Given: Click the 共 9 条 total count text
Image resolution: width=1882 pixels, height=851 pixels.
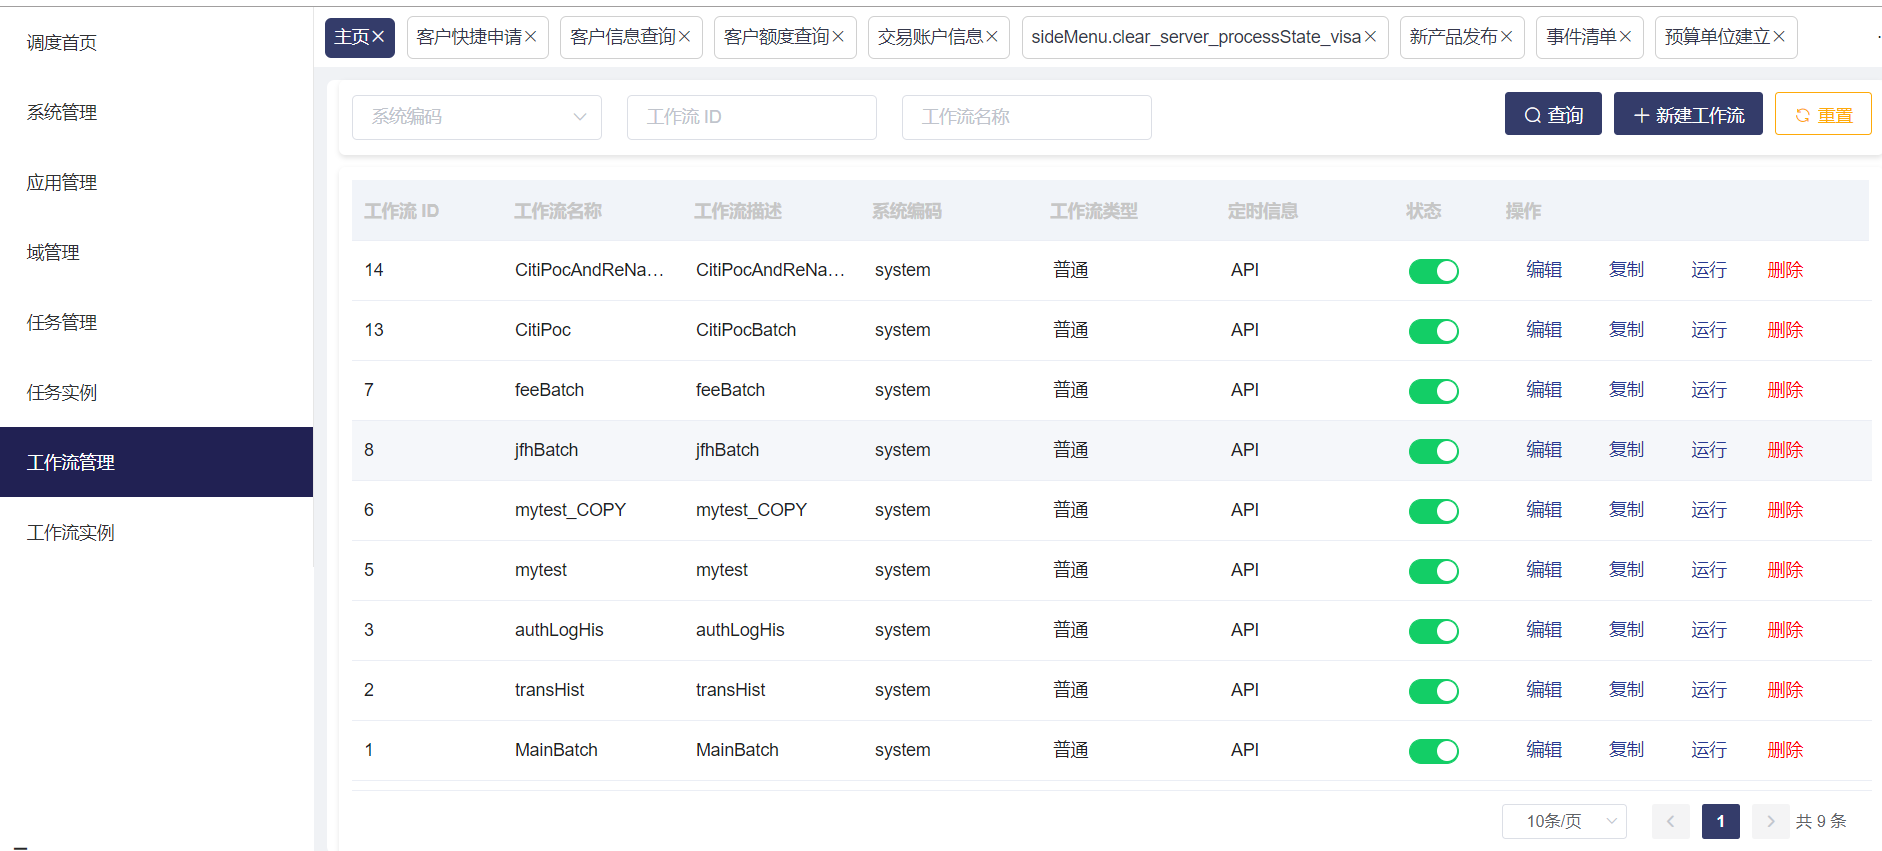Looking at the screenshot, I should point(1821,821).
